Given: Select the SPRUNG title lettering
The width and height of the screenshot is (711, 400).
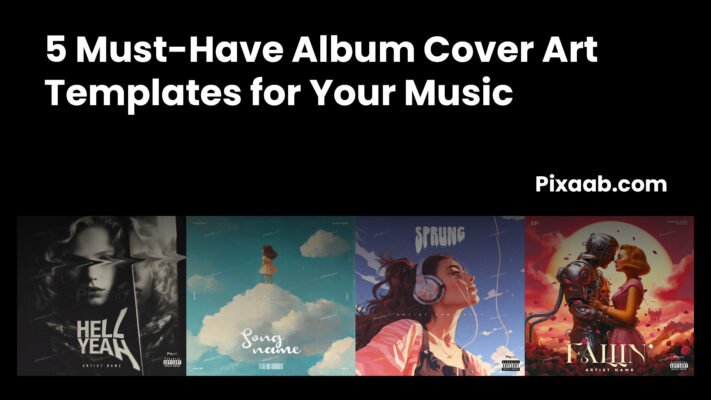Looking at the screenshot, I should point(440,238).
